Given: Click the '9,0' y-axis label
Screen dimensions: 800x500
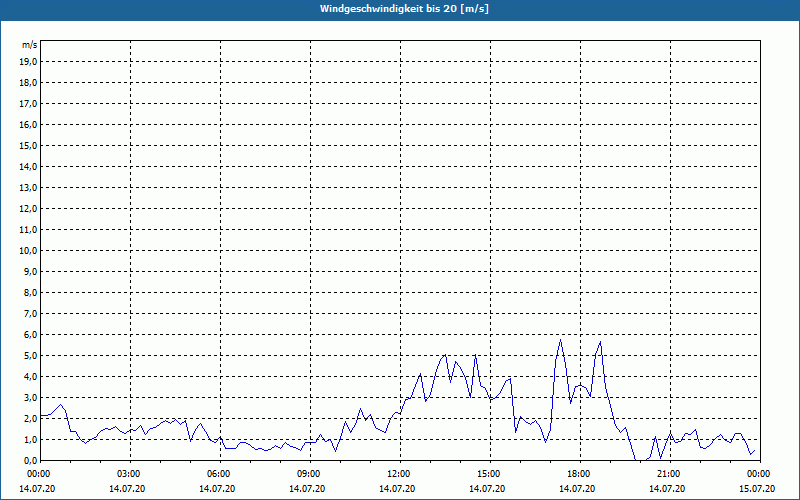Looking at the screenshot, I should [30, 271].
